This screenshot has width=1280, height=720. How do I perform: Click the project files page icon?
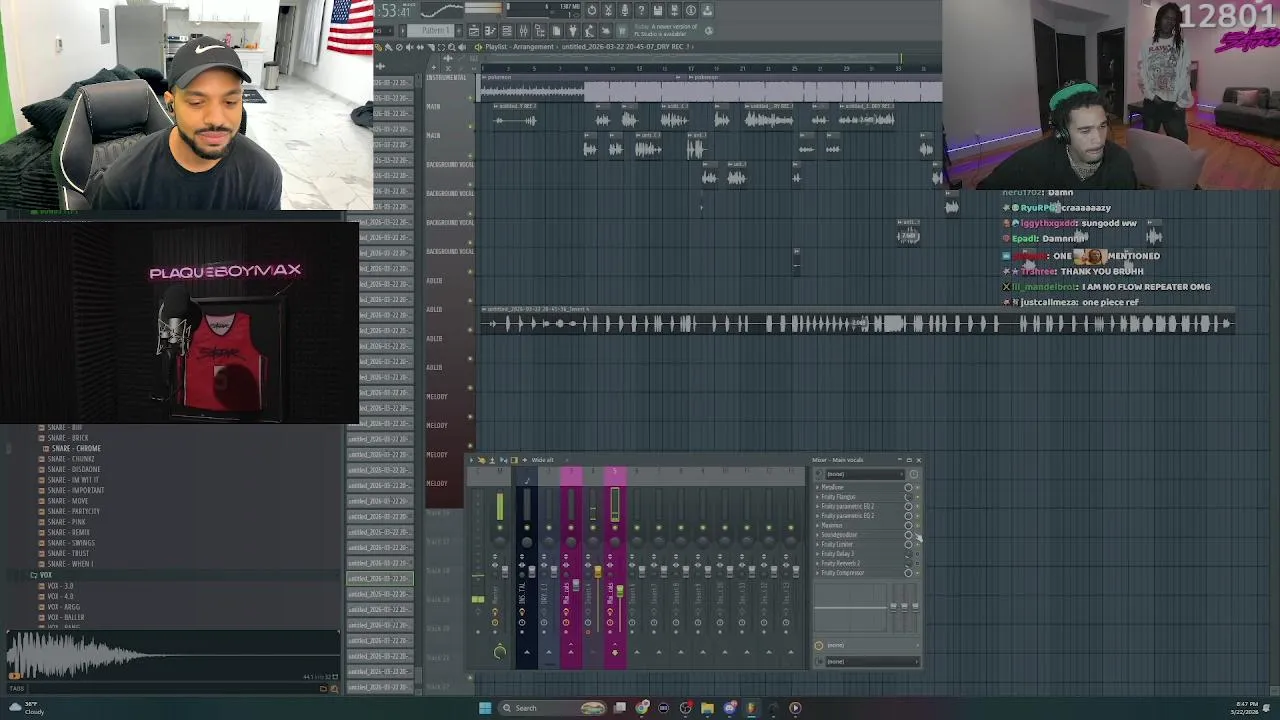556,31
